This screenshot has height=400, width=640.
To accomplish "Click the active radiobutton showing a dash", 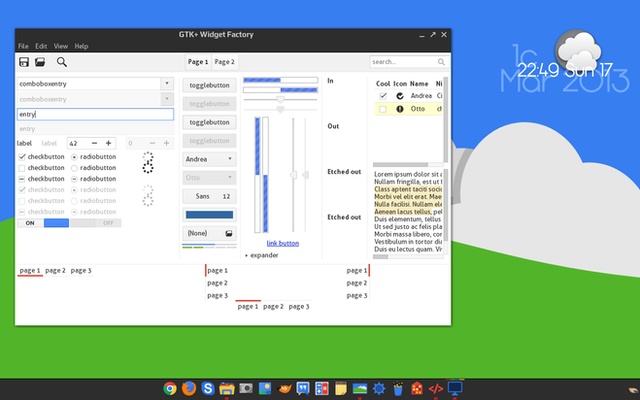I will click(74, 179).
